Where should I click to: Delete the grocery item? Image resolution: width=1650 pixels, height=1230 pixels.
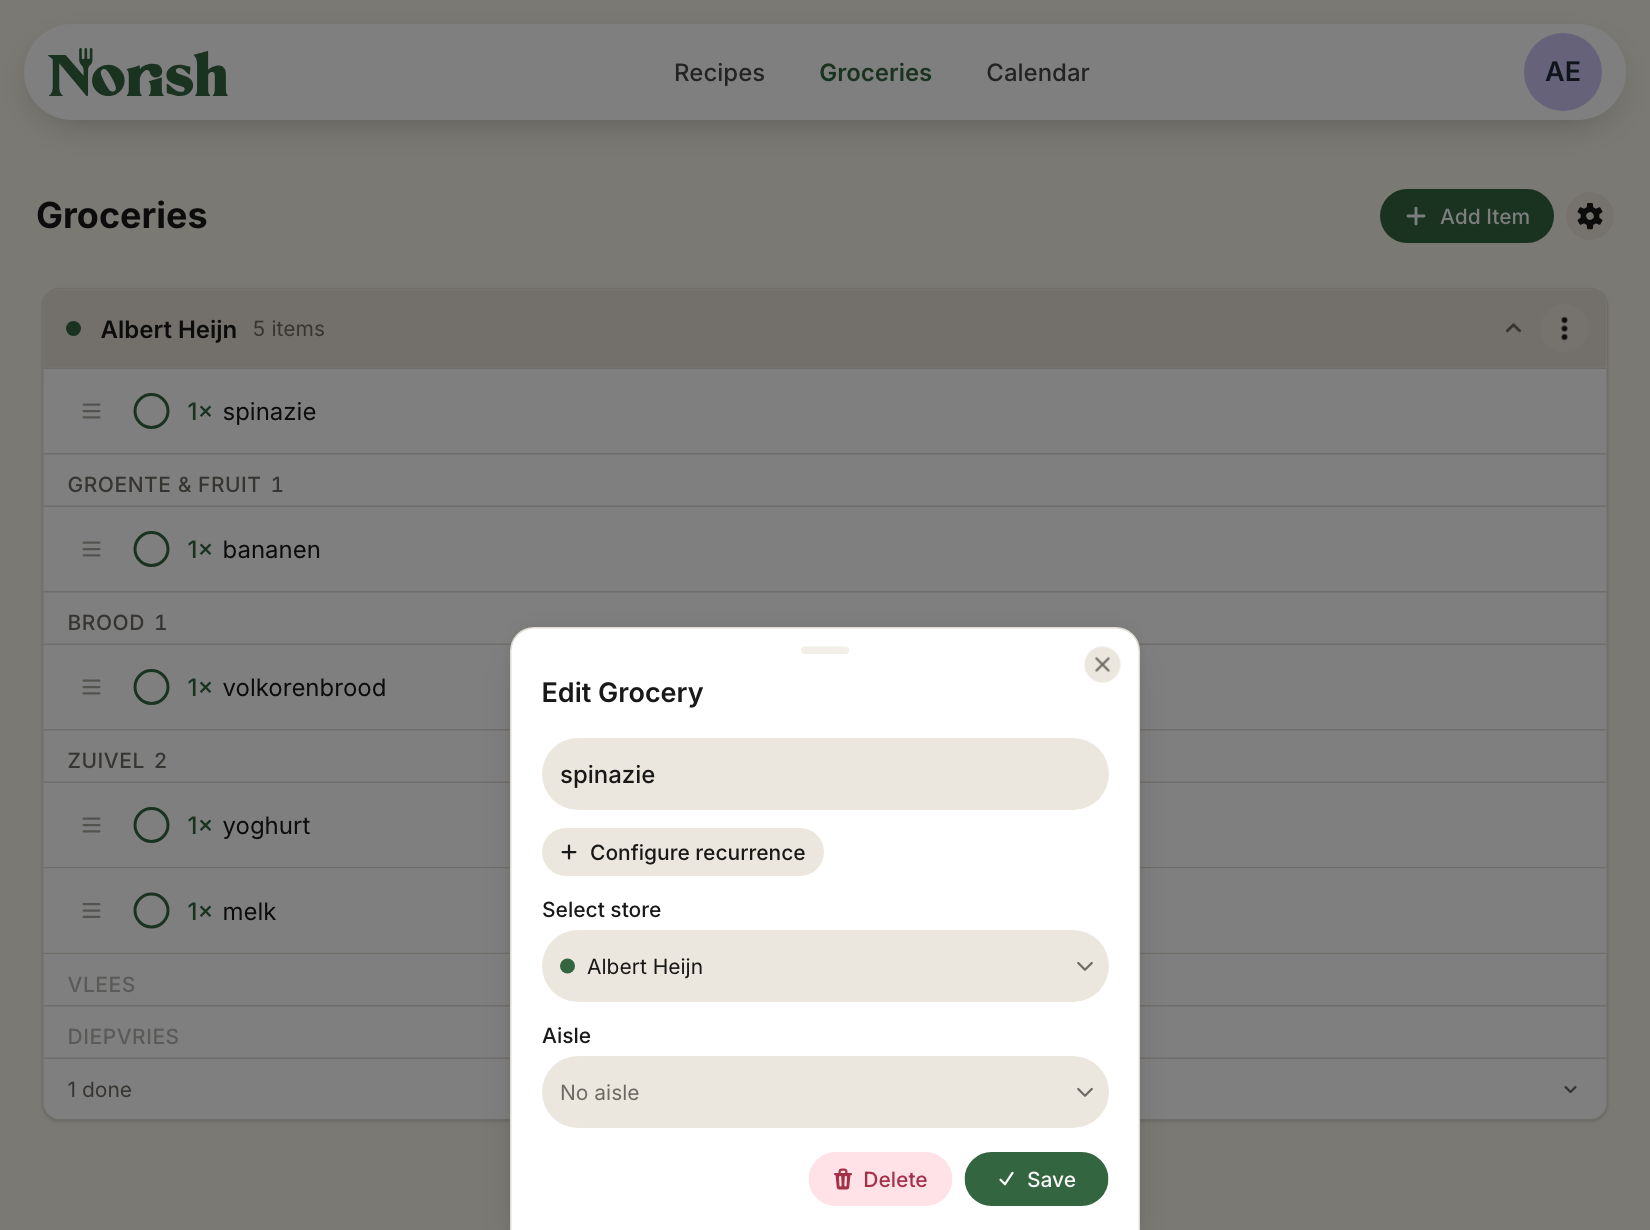coord(880,1179)
